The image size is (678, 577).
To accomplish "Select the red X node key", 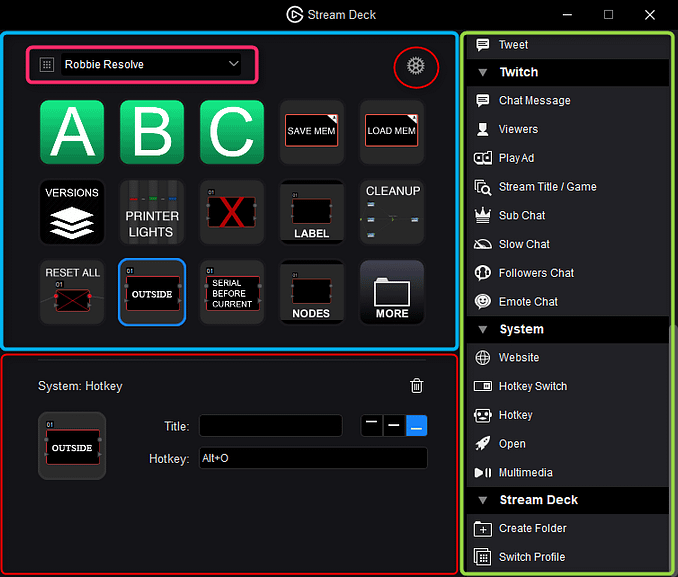I will click(x=232, y=212).
